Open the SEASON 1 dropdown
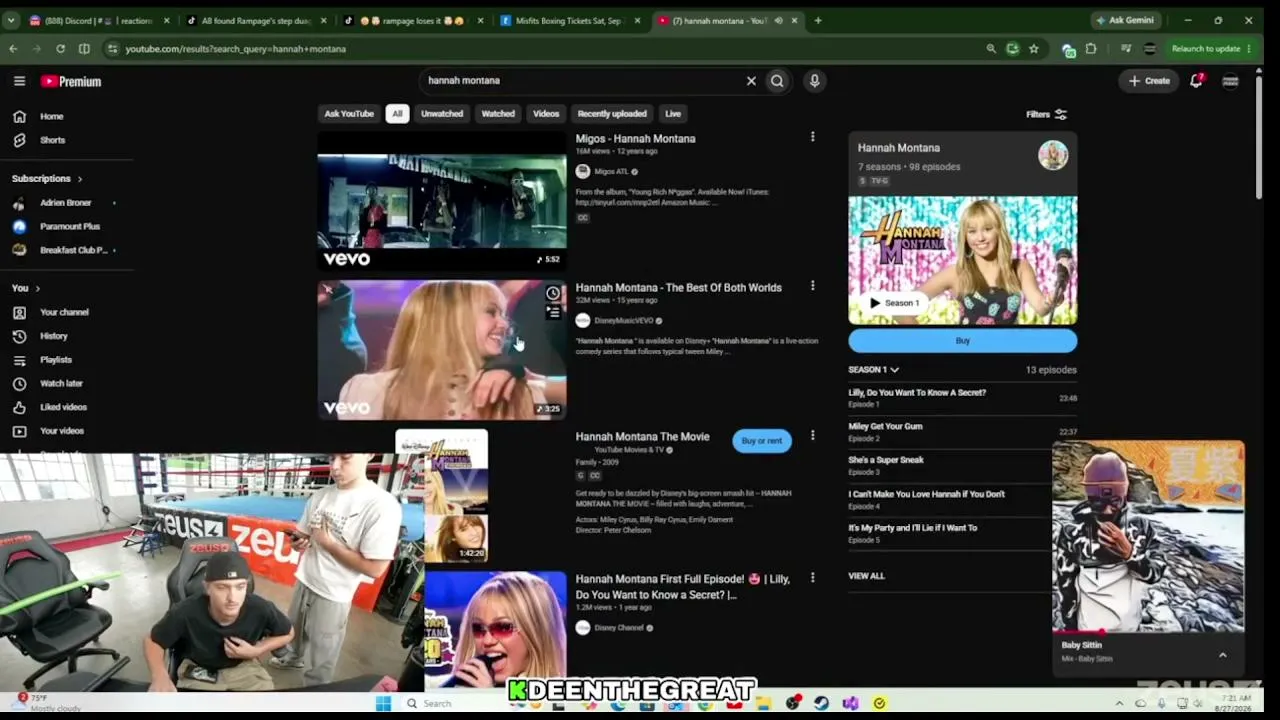 point(873,370)
